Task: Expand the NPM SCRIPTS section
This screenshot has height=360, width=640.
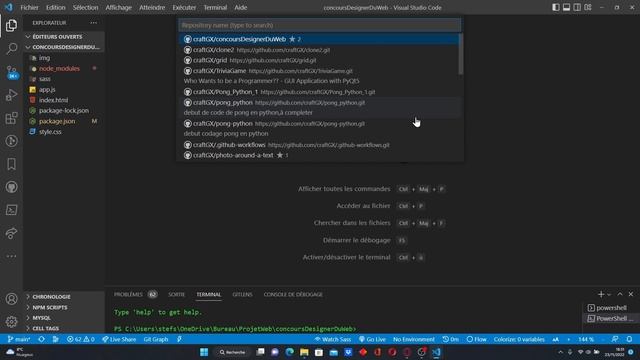Action: click(64, 307)
